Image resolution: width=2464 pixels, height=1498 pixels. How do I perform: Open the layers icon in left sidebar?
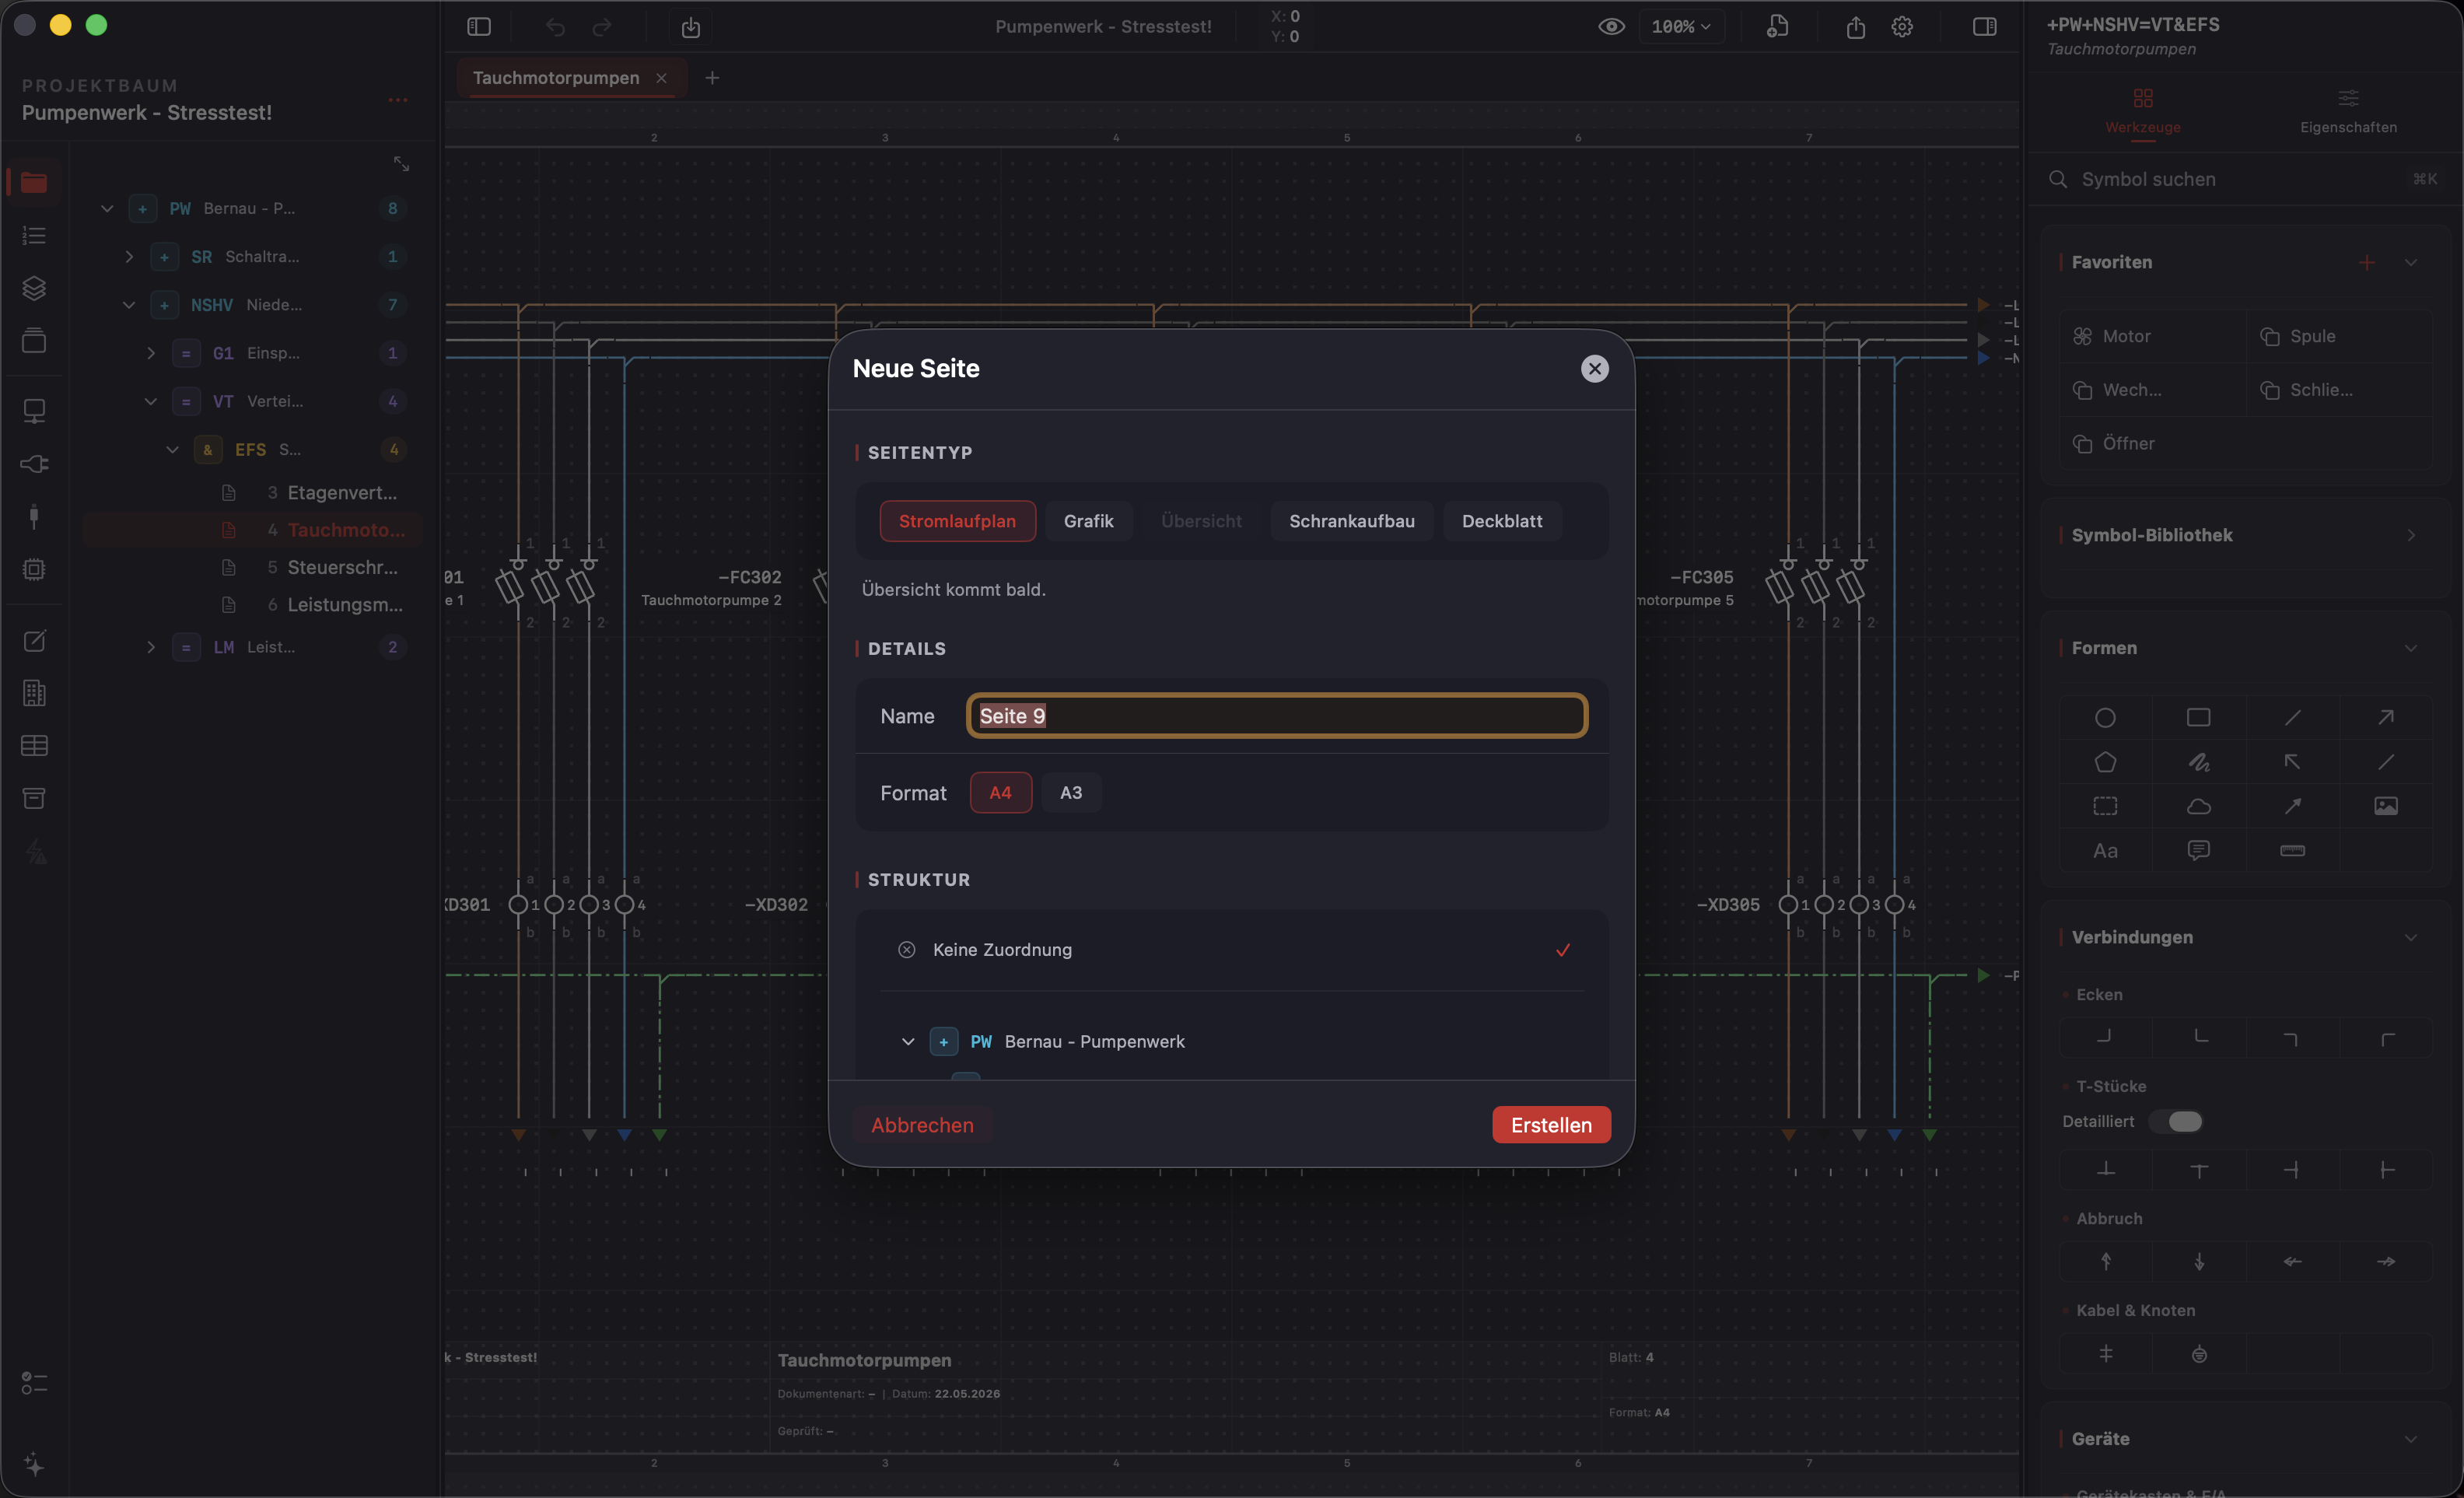34,288
